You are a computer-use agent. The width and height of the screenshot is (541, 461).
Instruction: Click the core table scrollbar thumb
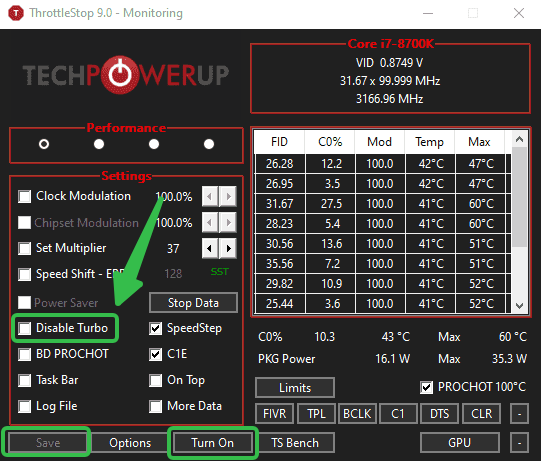(x=520, y=197)
